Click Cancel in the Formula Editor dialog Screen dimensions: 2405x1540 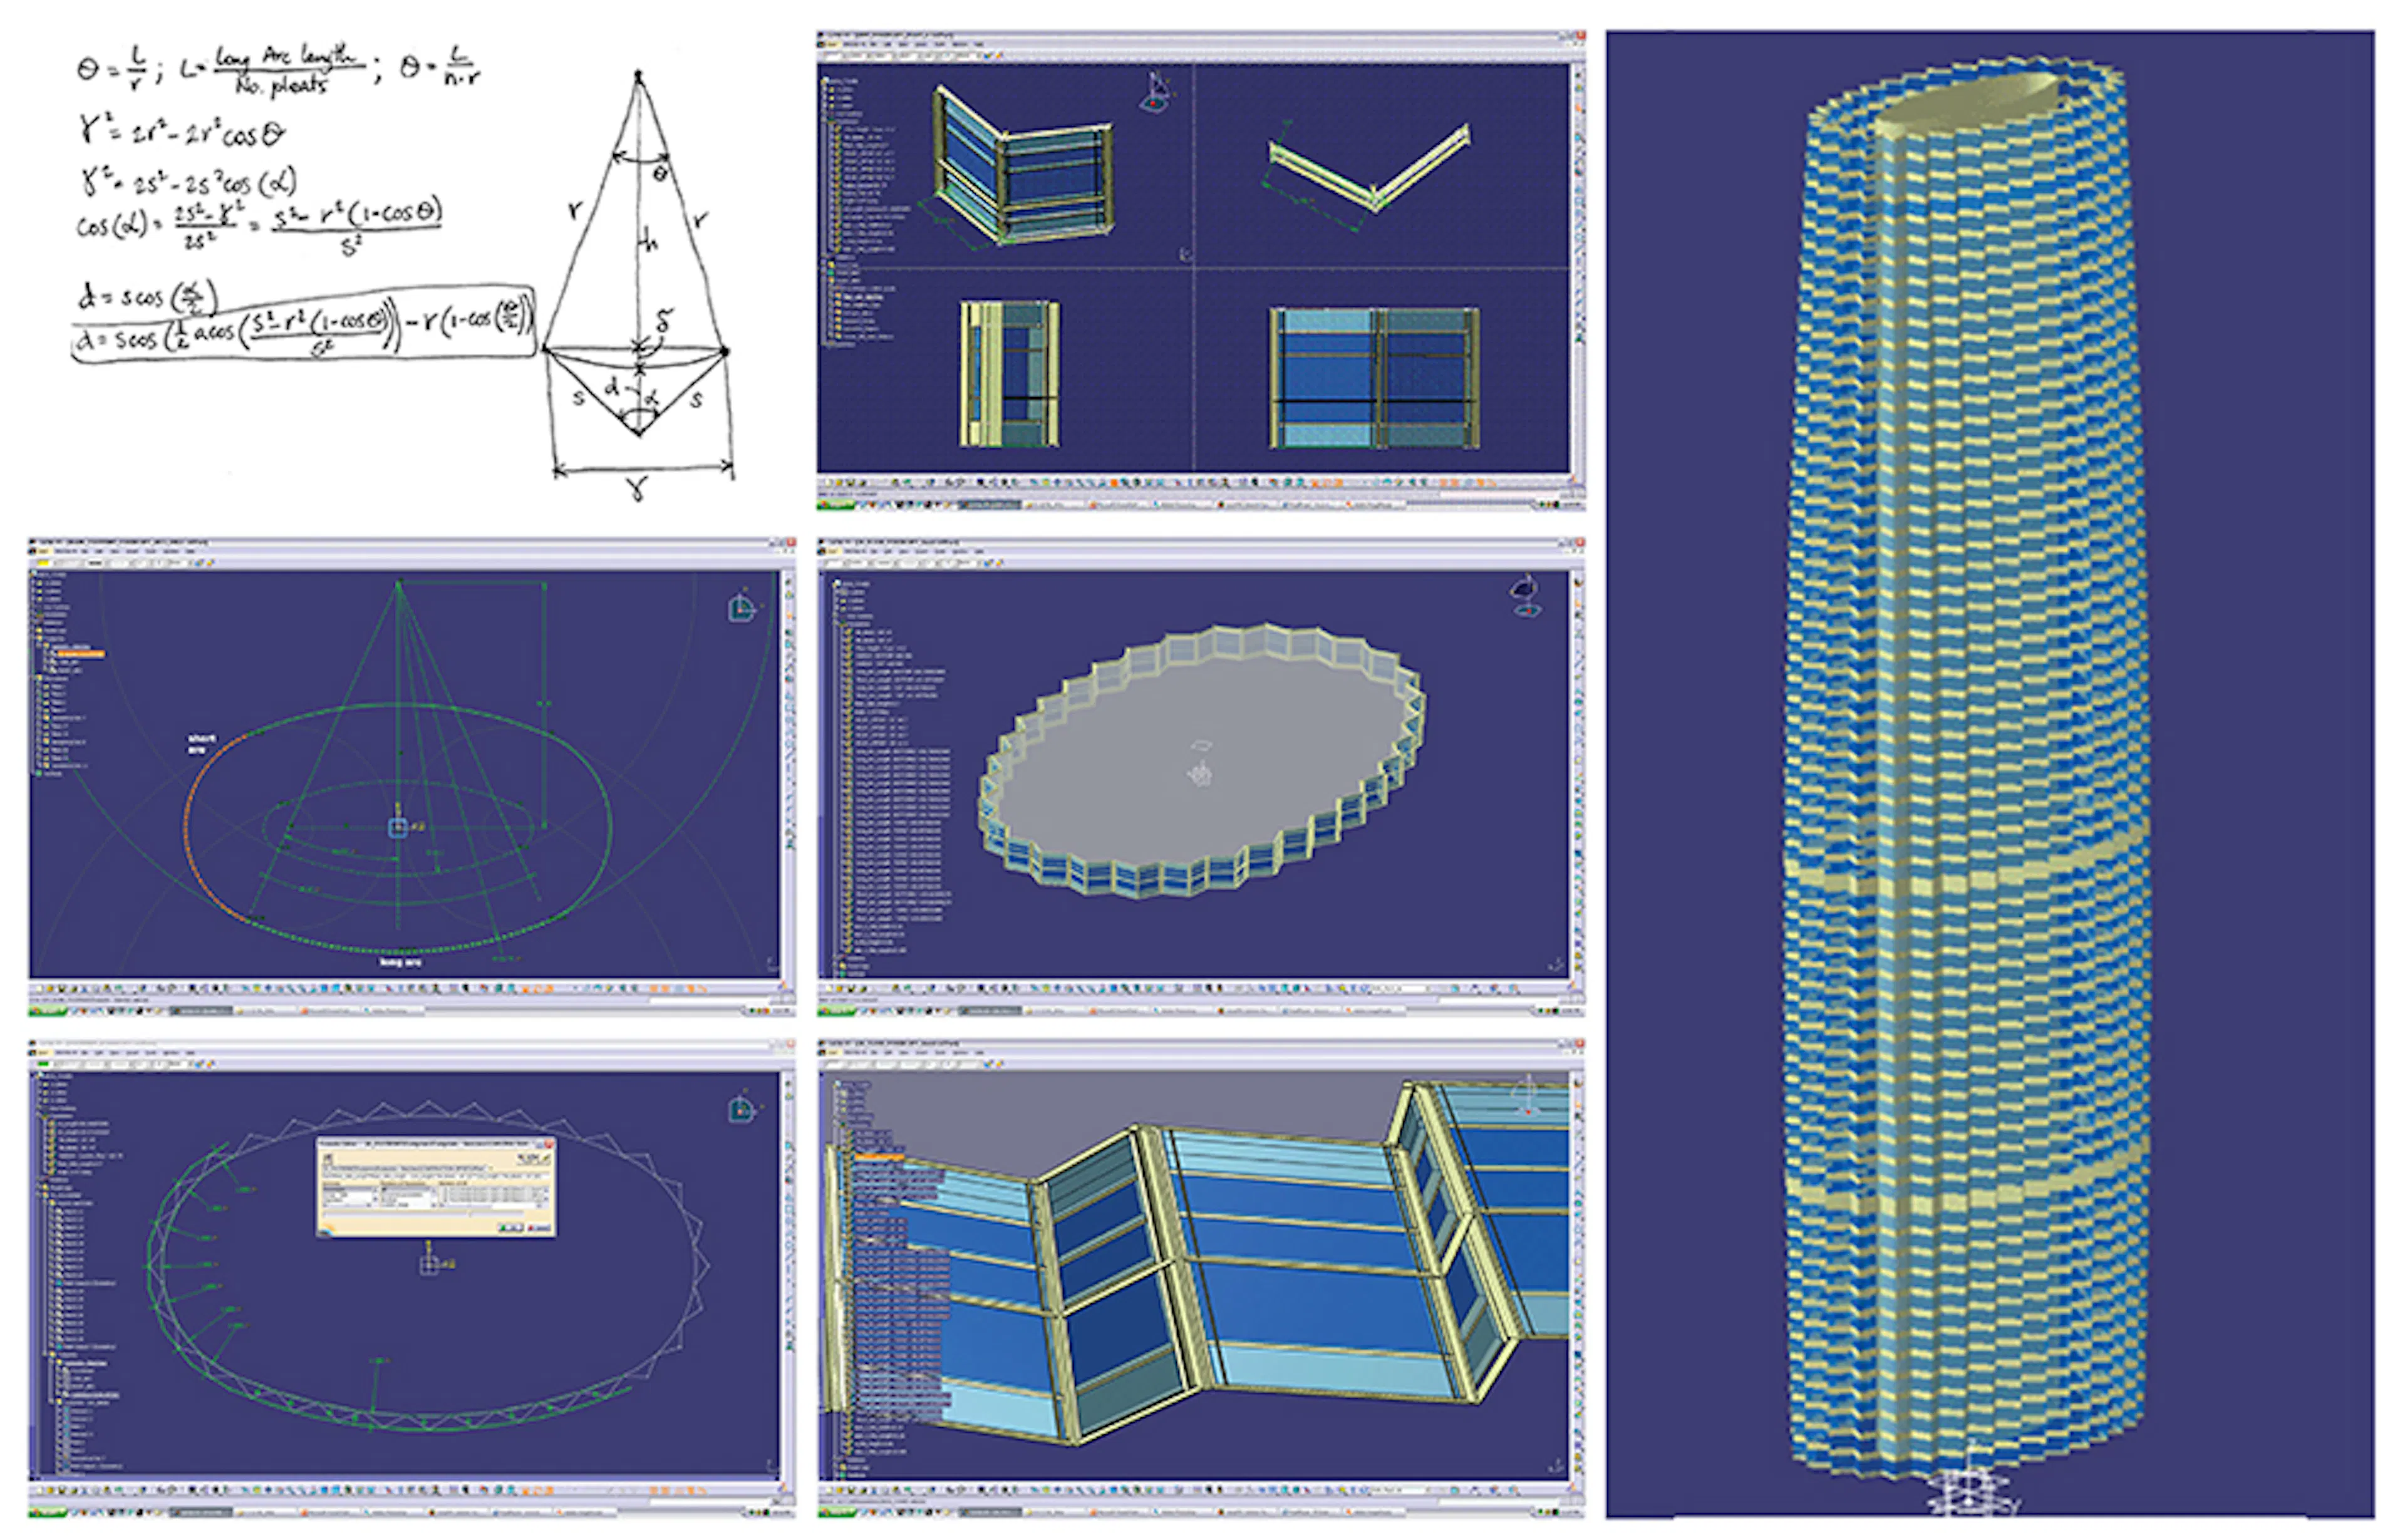[539, 1228]
